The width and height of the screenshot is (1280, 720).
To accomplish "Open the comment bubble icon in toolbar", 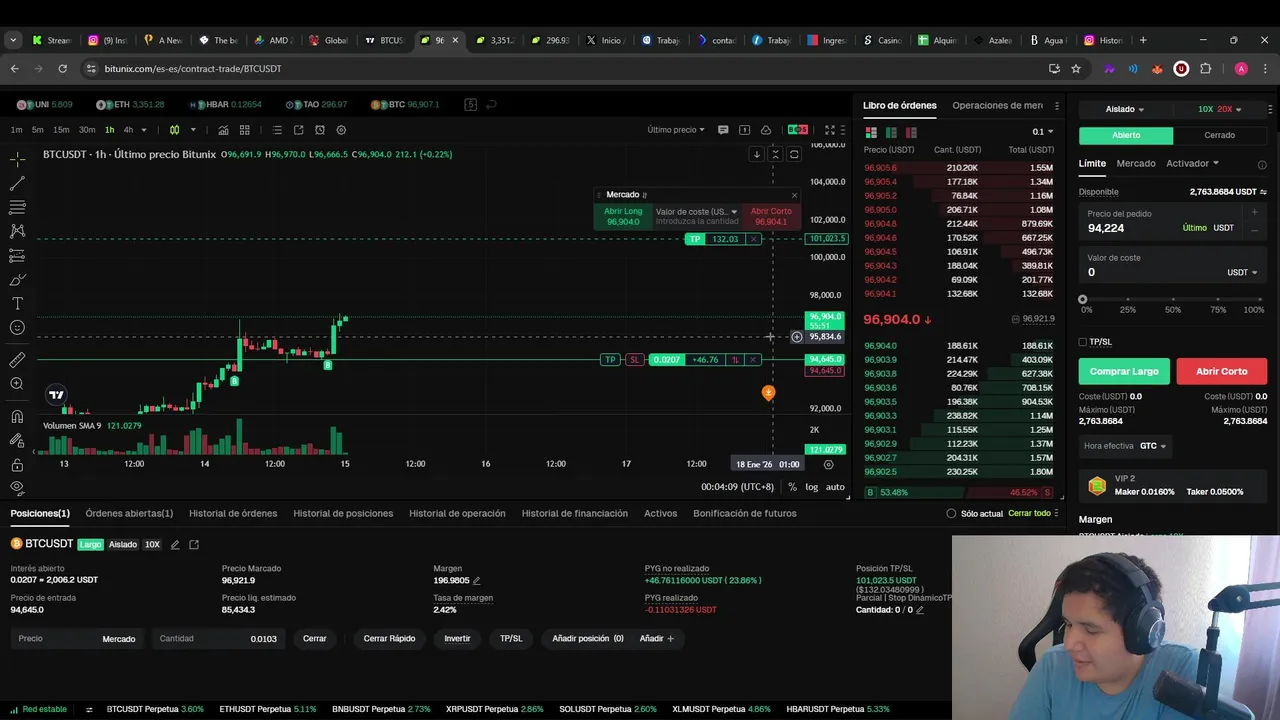I will click(723, 130).
